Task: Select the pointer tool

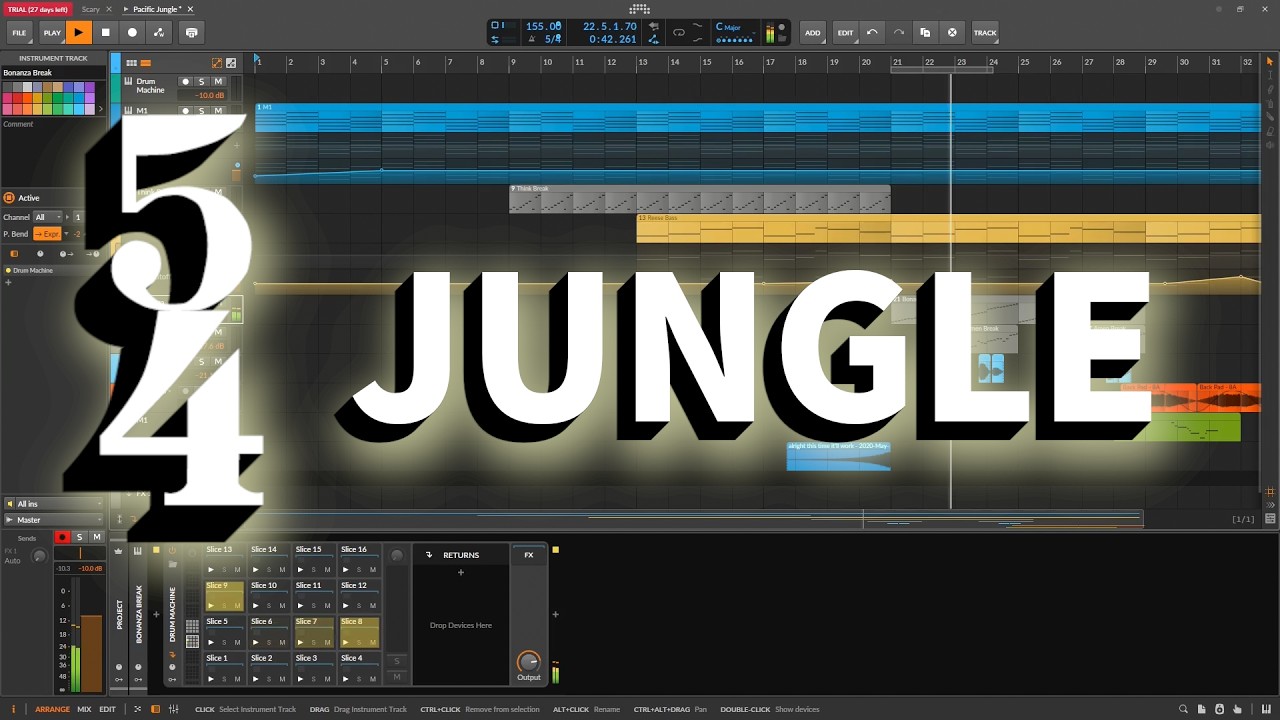Action: 1270,62
